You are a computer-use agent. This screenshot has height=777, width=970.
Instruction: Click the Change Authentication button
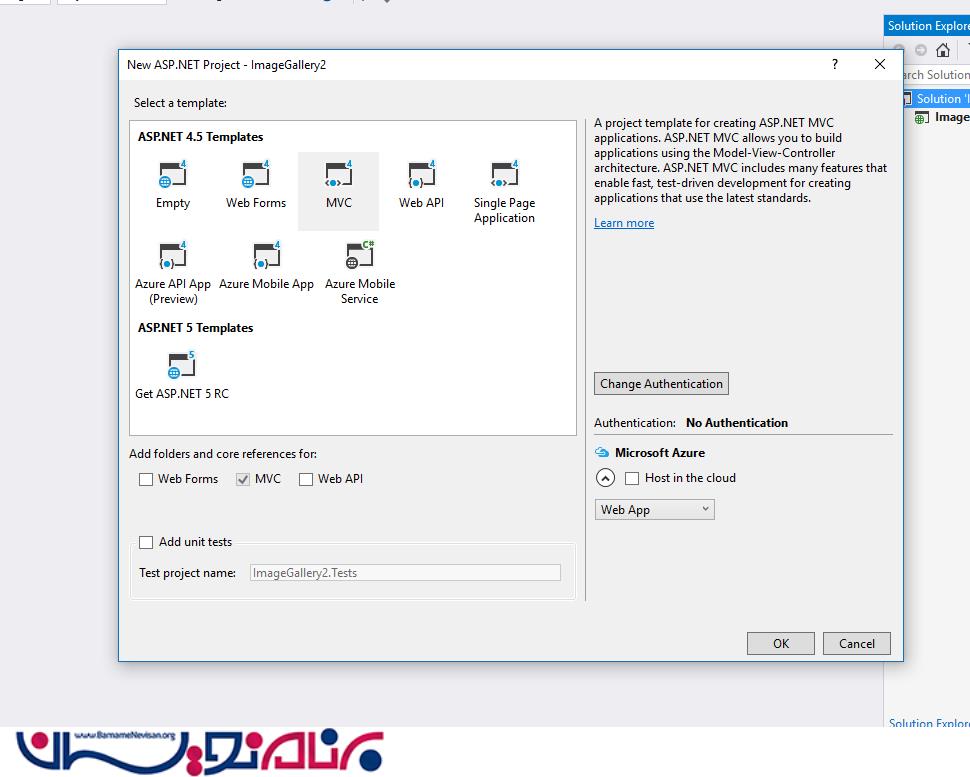[661, 384]
